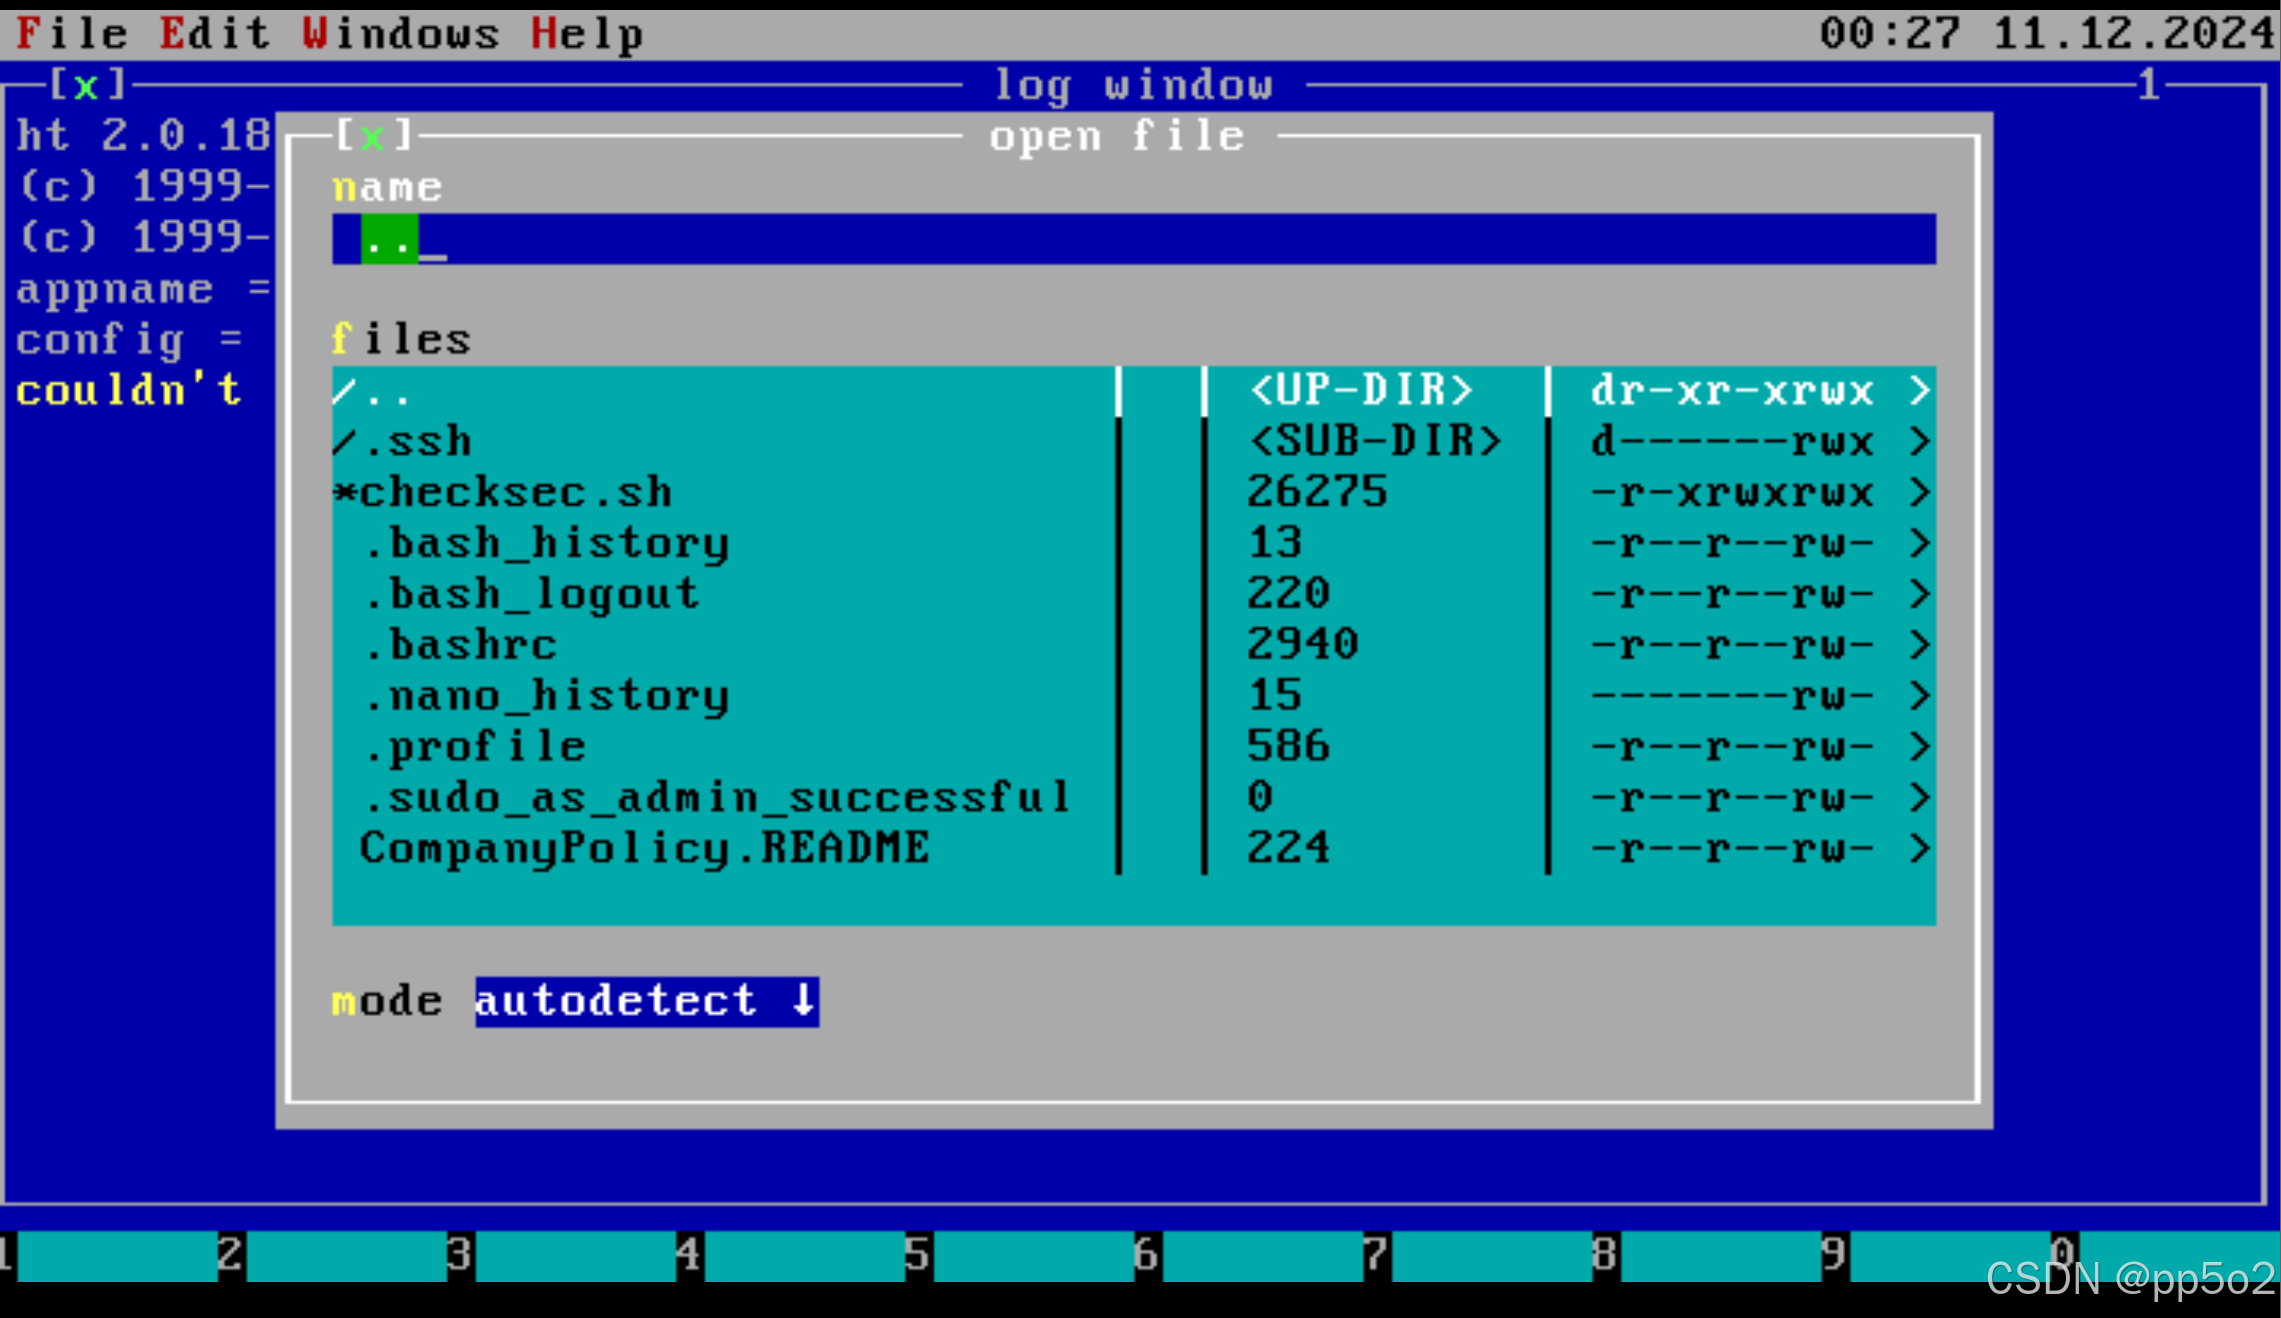Click the right arrow on .nano_history row

1918,696
